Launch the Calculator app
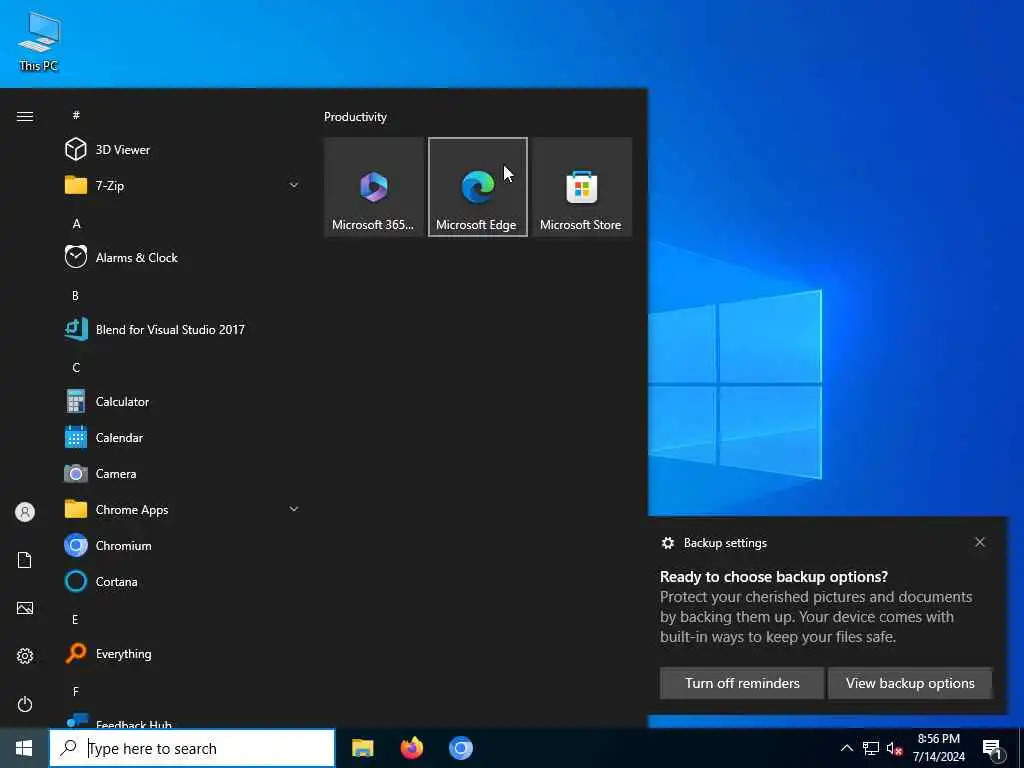The width and height of the screenshot is (1024, 768). point(182,402)
